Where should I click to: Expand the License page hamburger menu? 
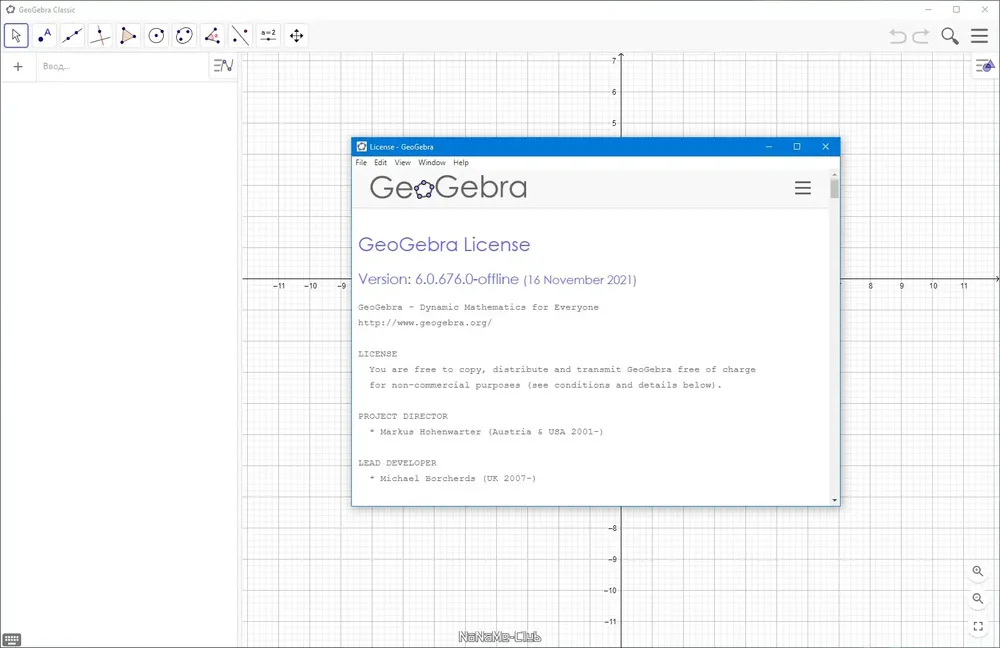[803, 188]
